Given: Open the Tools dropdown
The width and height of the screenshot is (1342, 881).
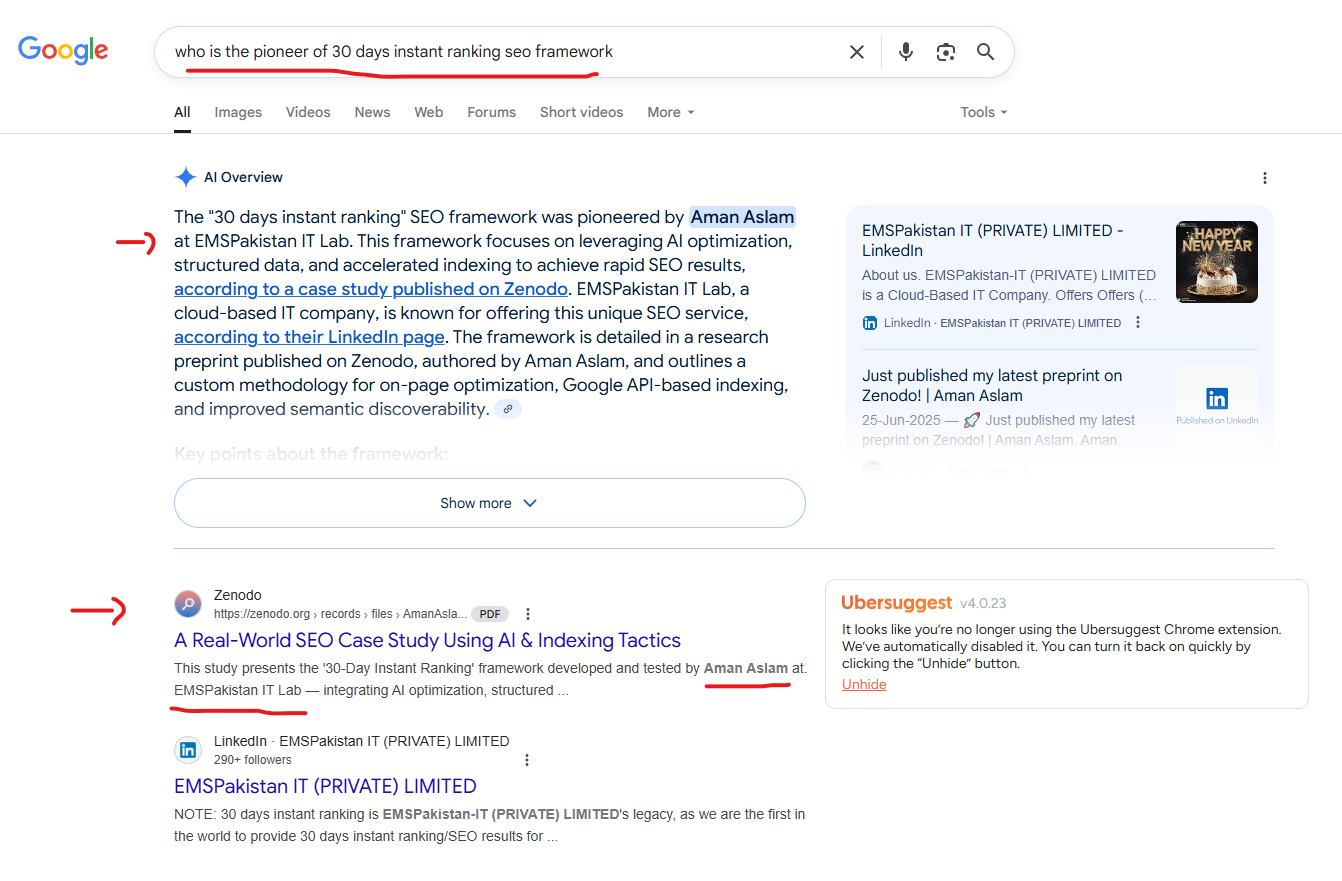Looking at the screenshot, I should pos(983,112).
